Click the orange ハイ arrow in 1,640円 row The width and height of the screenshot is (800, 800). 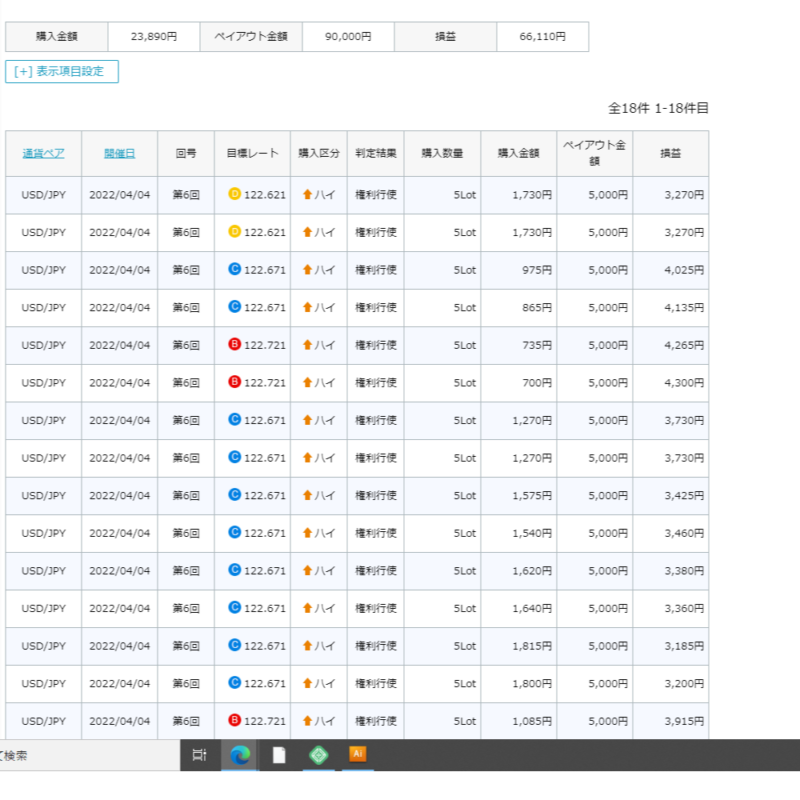pyautogui.click(x=307, y=608)
